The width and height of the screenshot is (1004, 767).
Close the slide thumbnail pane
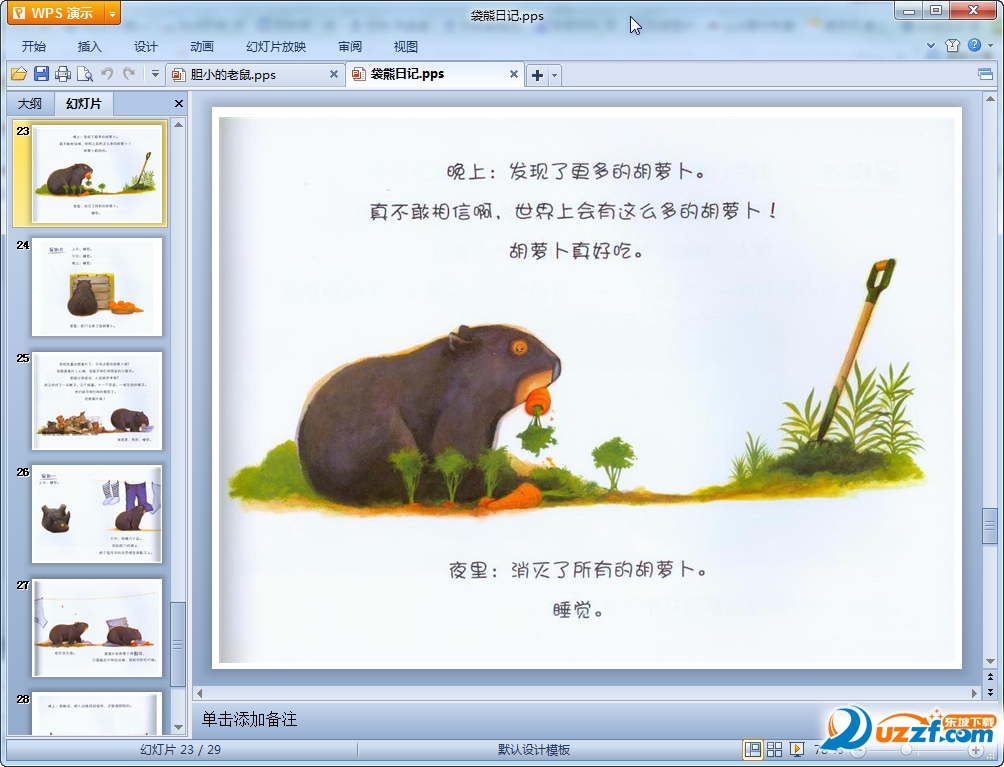click(179, 103)
